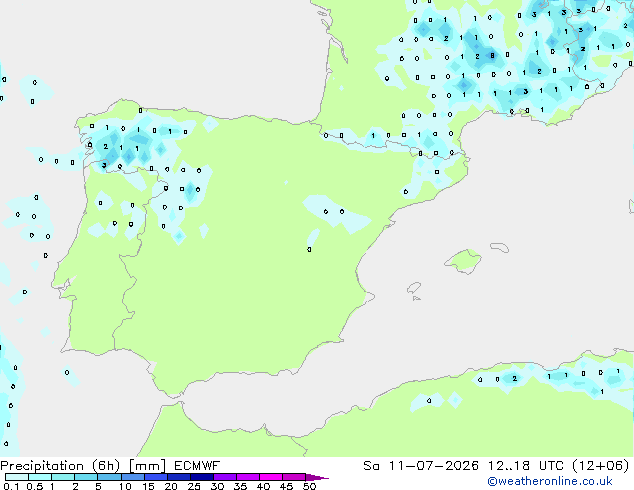Viewport: 634px width, 490px height.
Task: Click the Mallorca island outline
Action: tap(463, 262)
